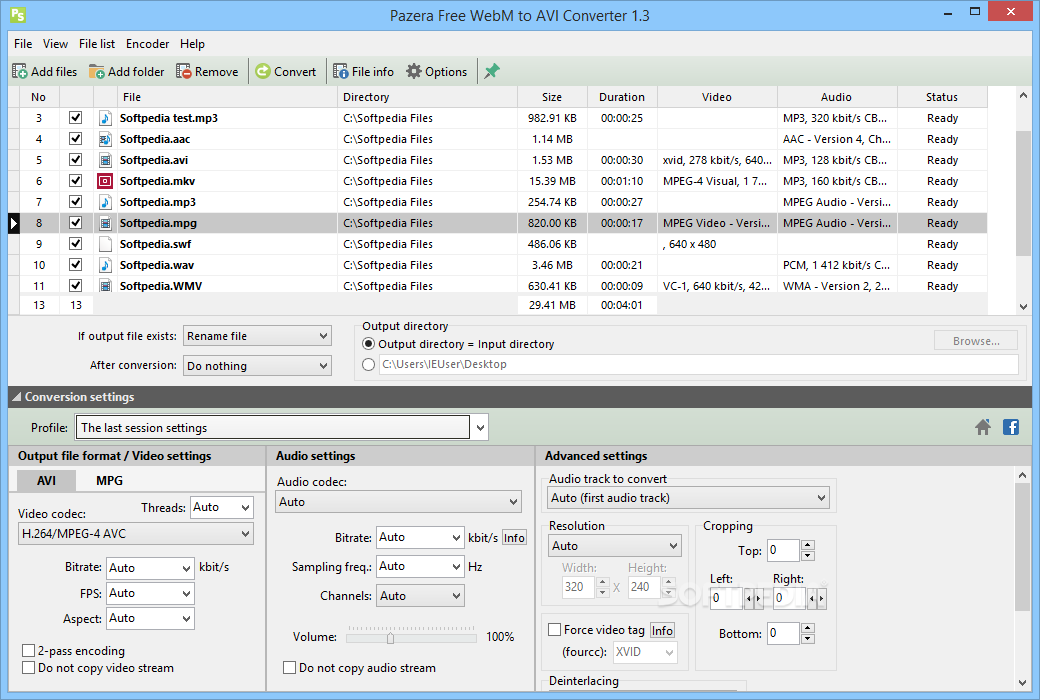Sort file list by Status column header
This screenshot has width=1040, height=700.
(x=942, y=97)
